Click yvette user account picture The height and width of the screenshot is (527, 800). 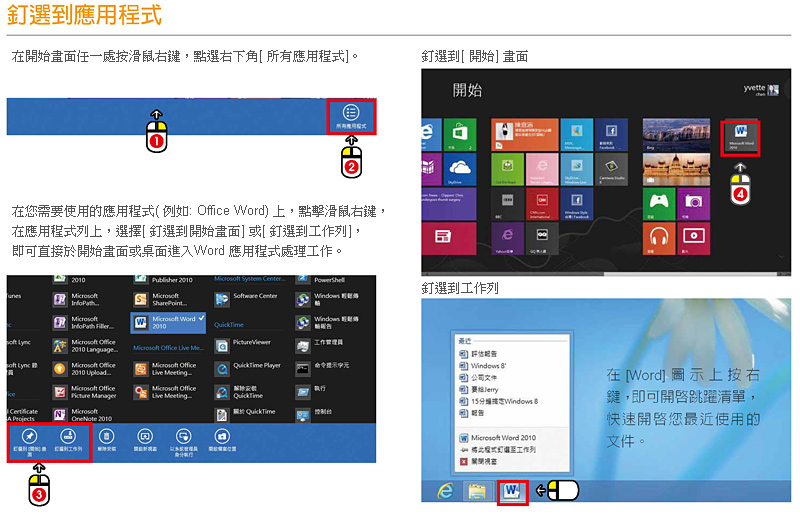[x=773, y=90]
